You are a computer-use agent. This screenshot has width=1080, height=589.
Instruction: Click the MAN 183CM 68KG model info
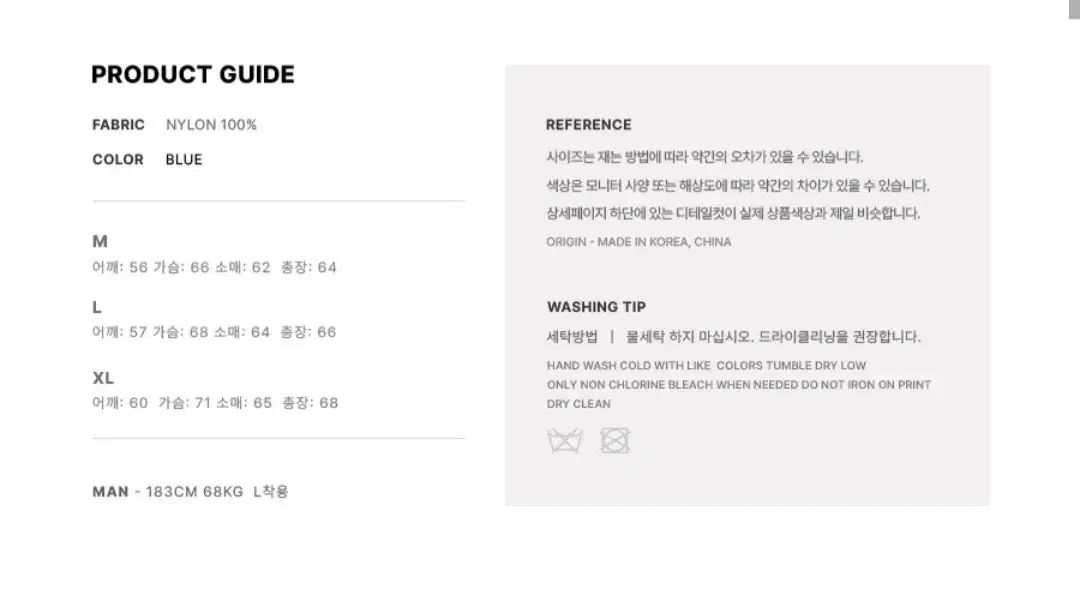click(x=190, y=492)
